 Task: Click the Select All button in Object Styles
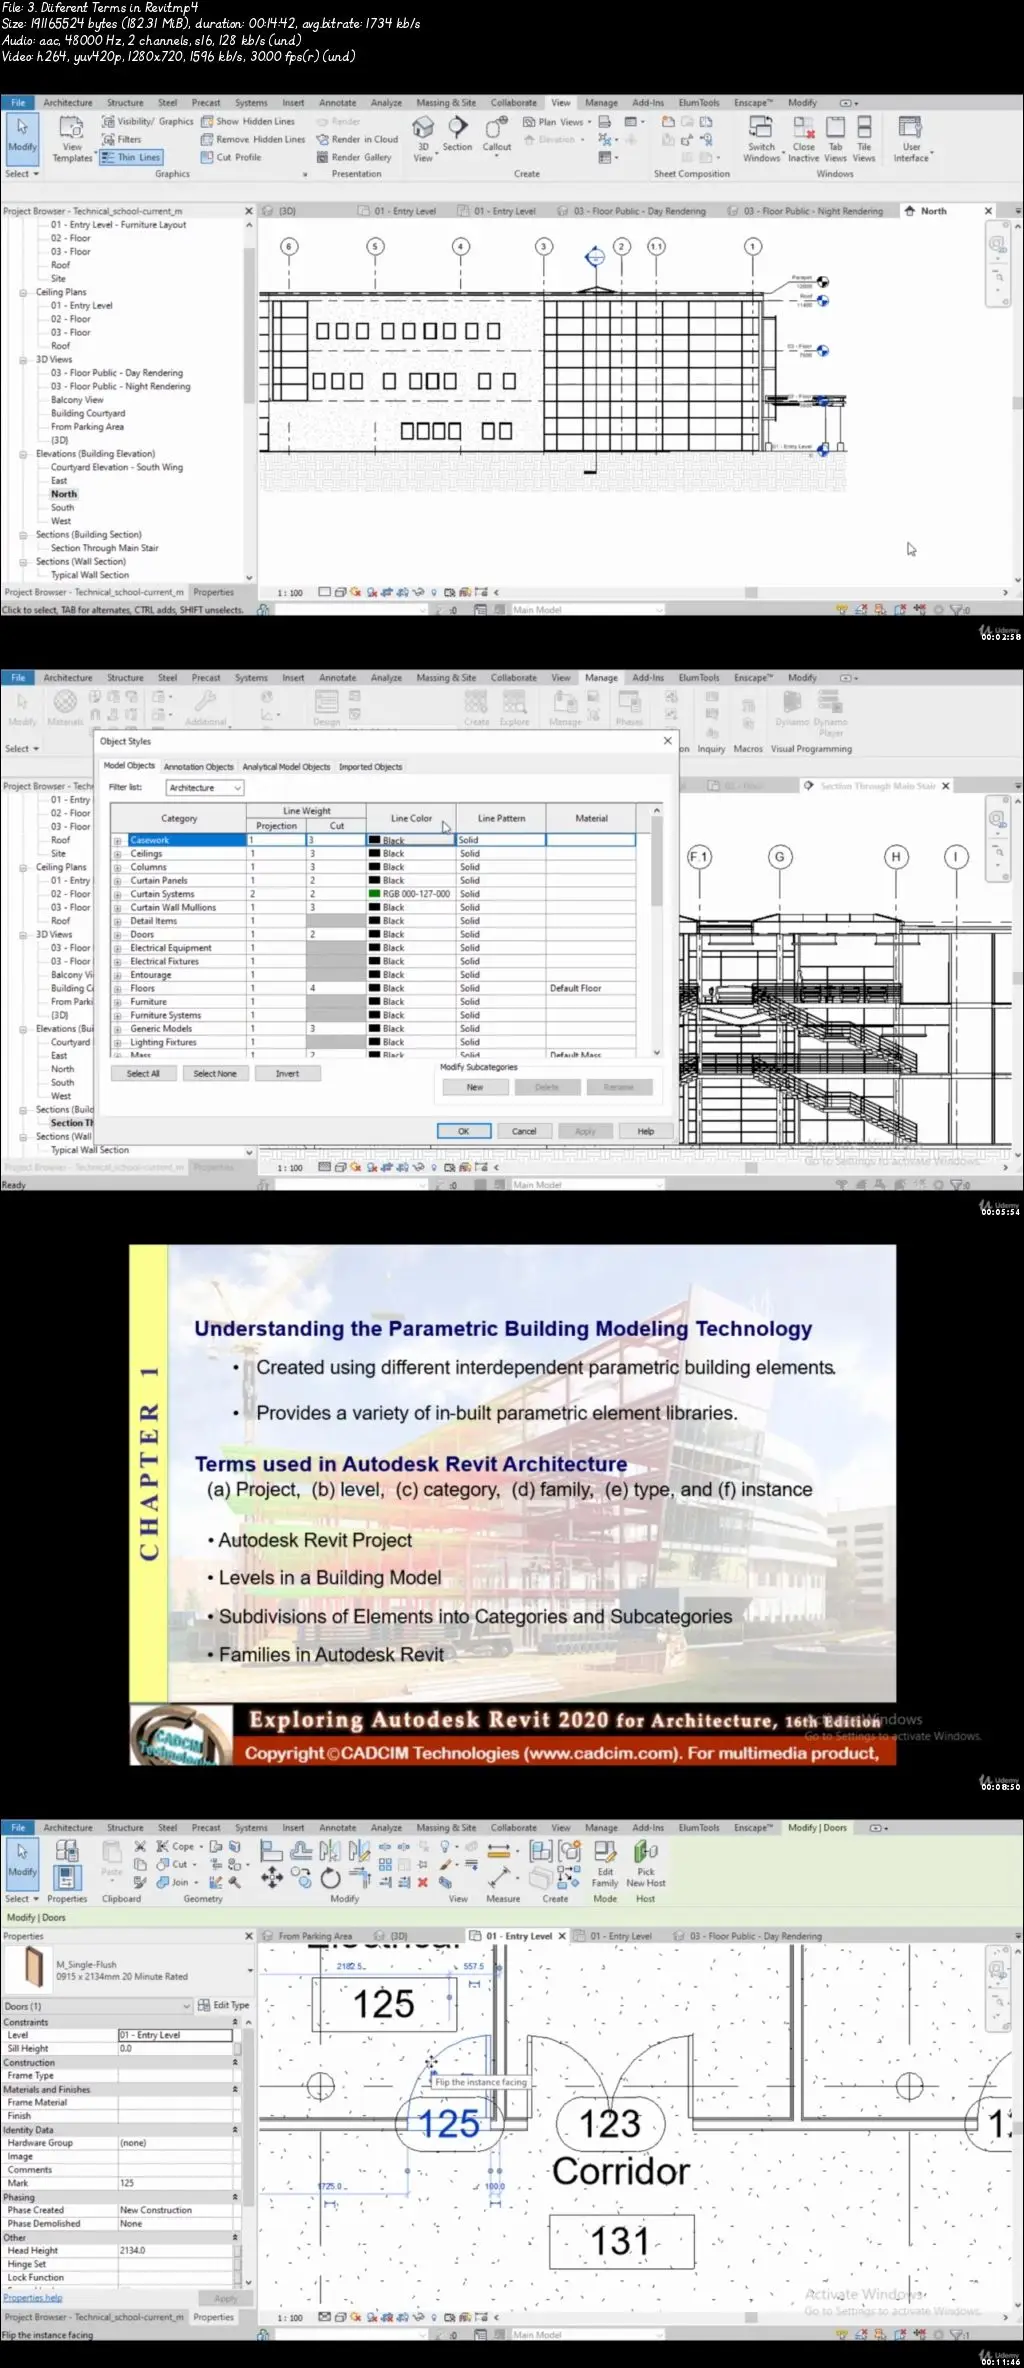point(143,1073)
